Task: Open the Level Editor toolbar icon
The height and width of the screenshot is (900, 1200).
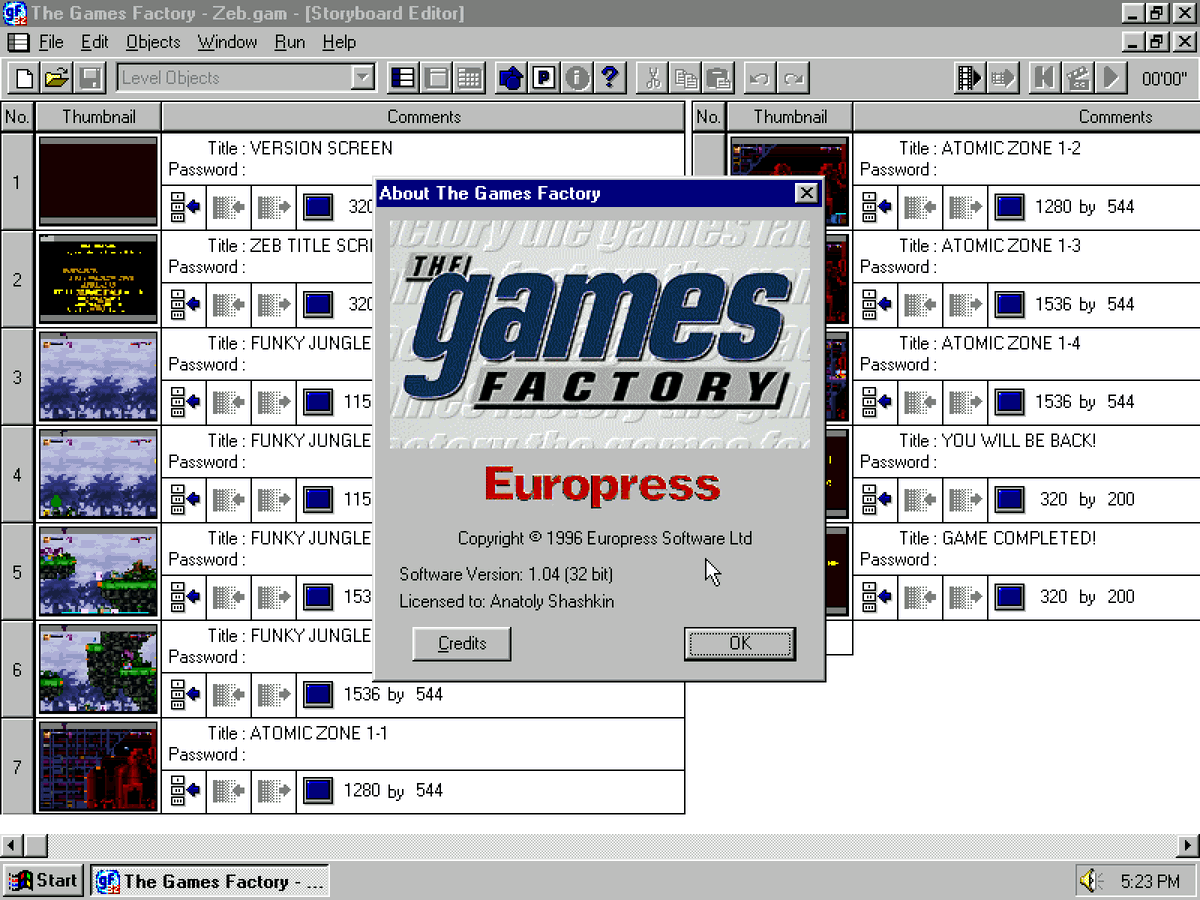Action: tap(436, 78)
